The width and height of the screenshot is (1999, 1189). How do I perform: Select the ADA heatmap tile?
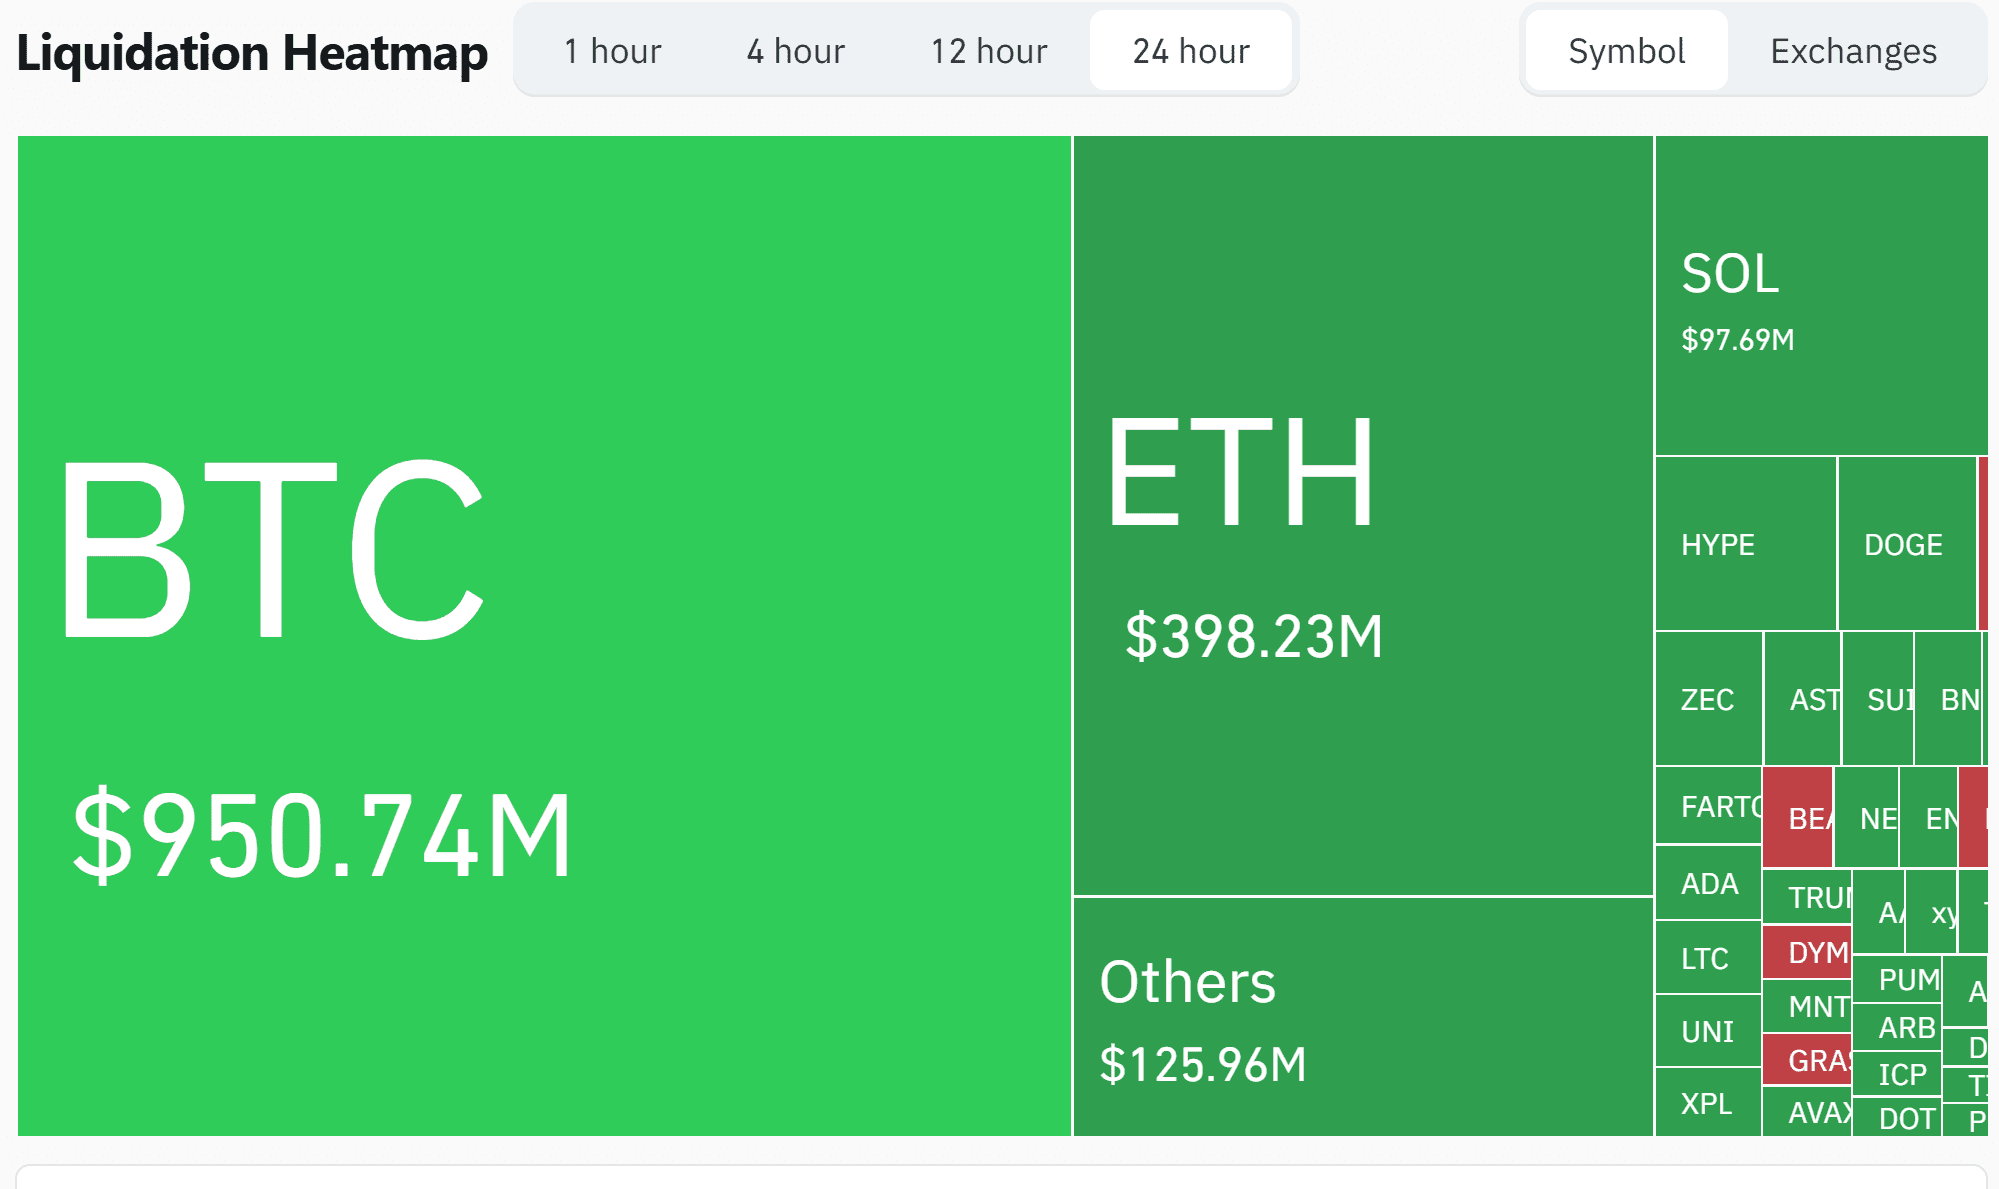click(1708, 883)
